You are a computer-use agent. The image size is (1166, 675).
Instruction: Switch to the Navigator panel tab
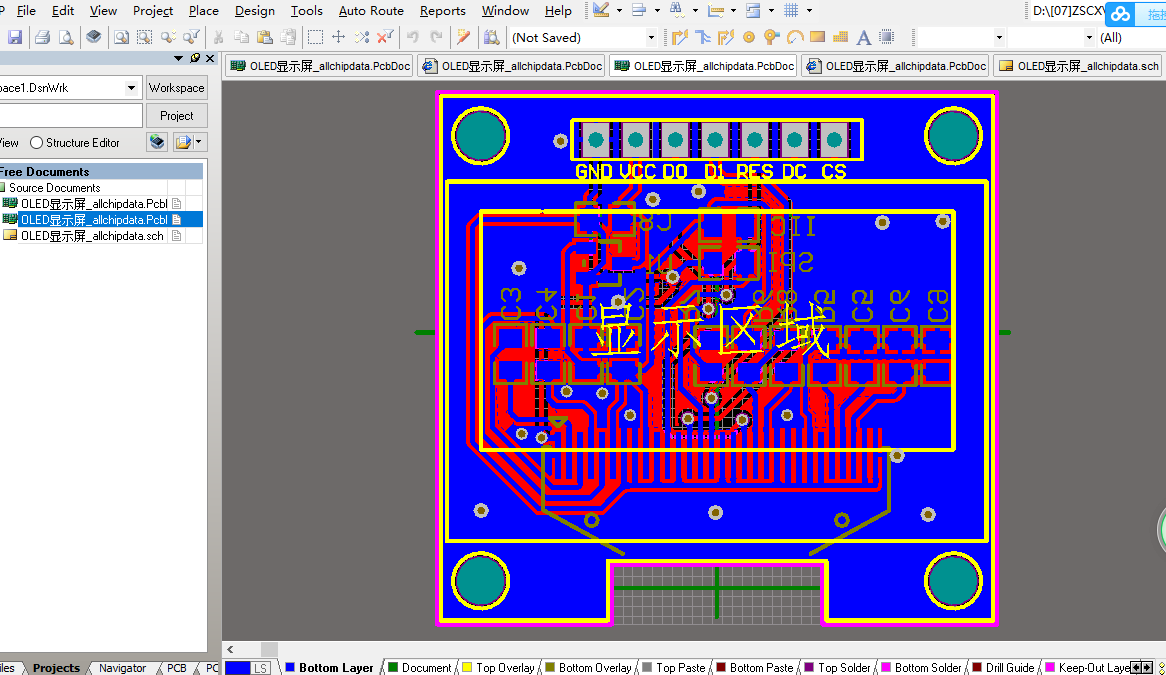(x=123, y=668)
